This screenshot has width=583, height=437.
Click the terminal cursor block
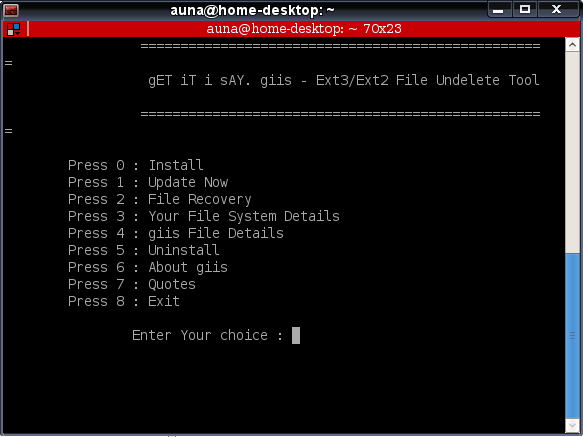[x=296, y=335]
